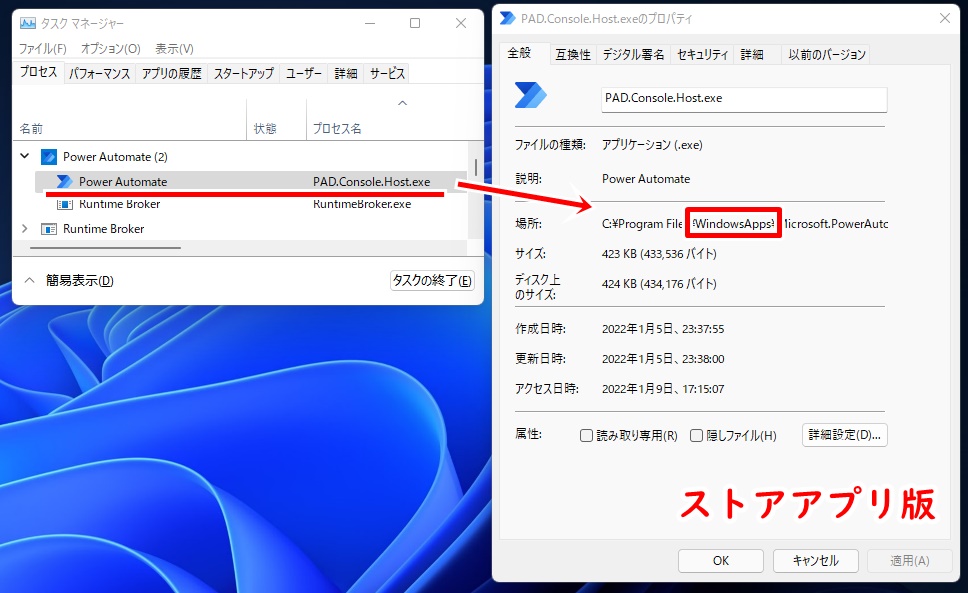Screen dimensions: 968x593
Task: Click the RuntimeBroker.exe child row icon
Action: [65, 204]
